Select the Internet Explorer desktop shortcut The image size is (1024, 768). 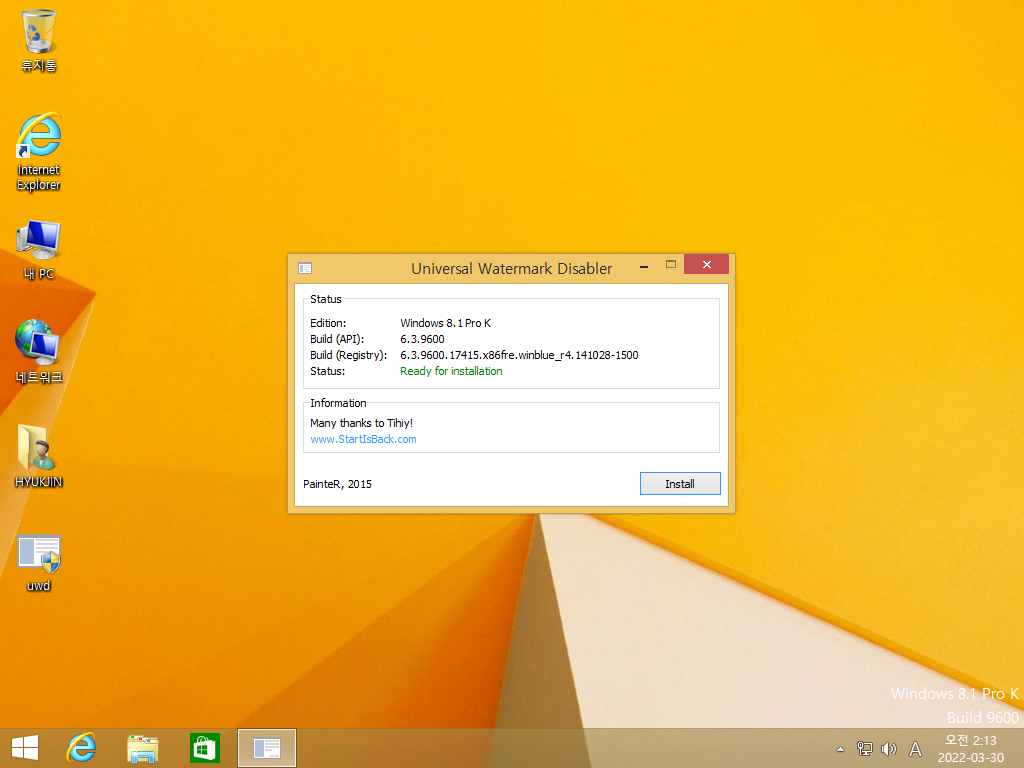click(39, 152)
